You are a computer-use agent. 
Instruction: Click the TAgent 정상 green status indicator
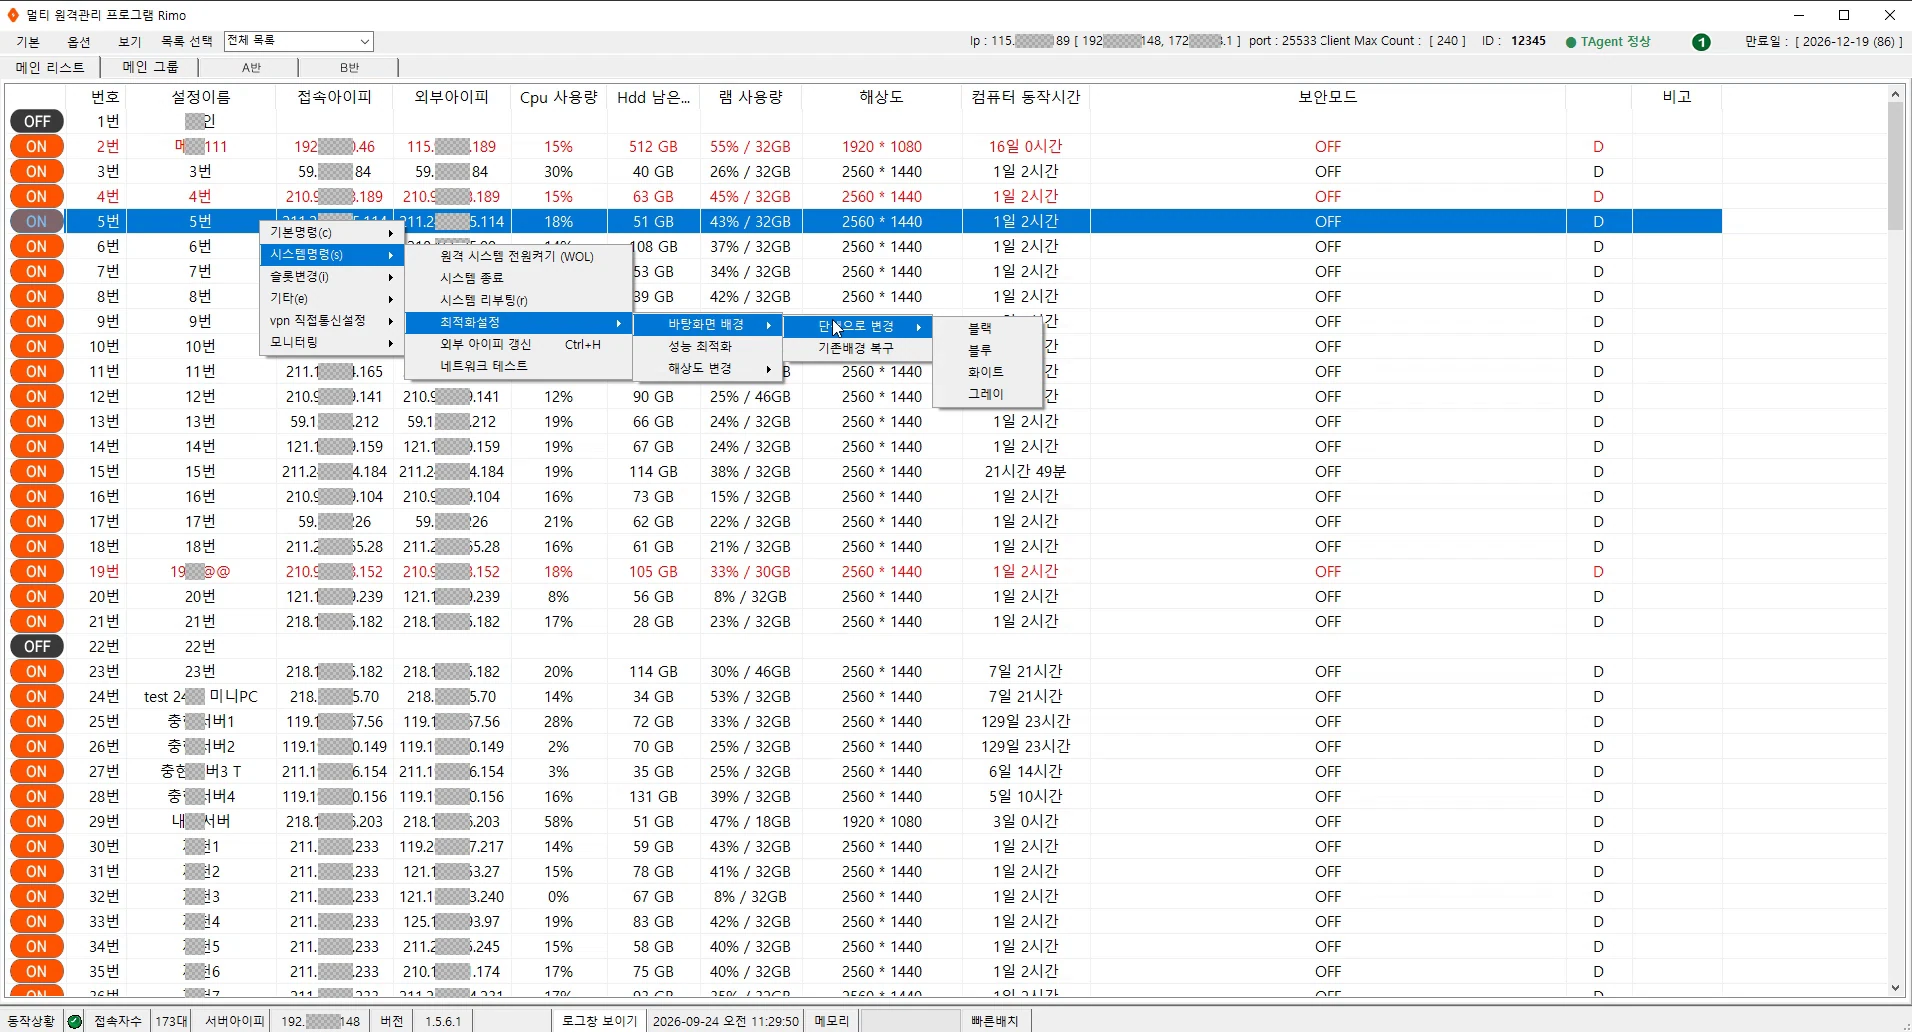click(1608, 42)
